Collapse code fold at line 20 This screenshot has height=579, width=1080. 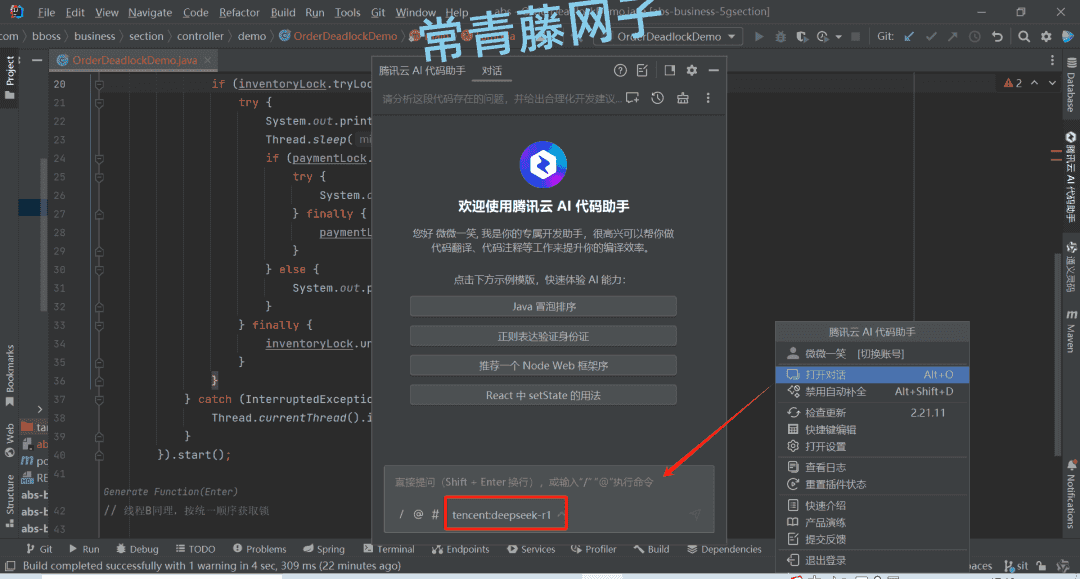pos(99,84)
